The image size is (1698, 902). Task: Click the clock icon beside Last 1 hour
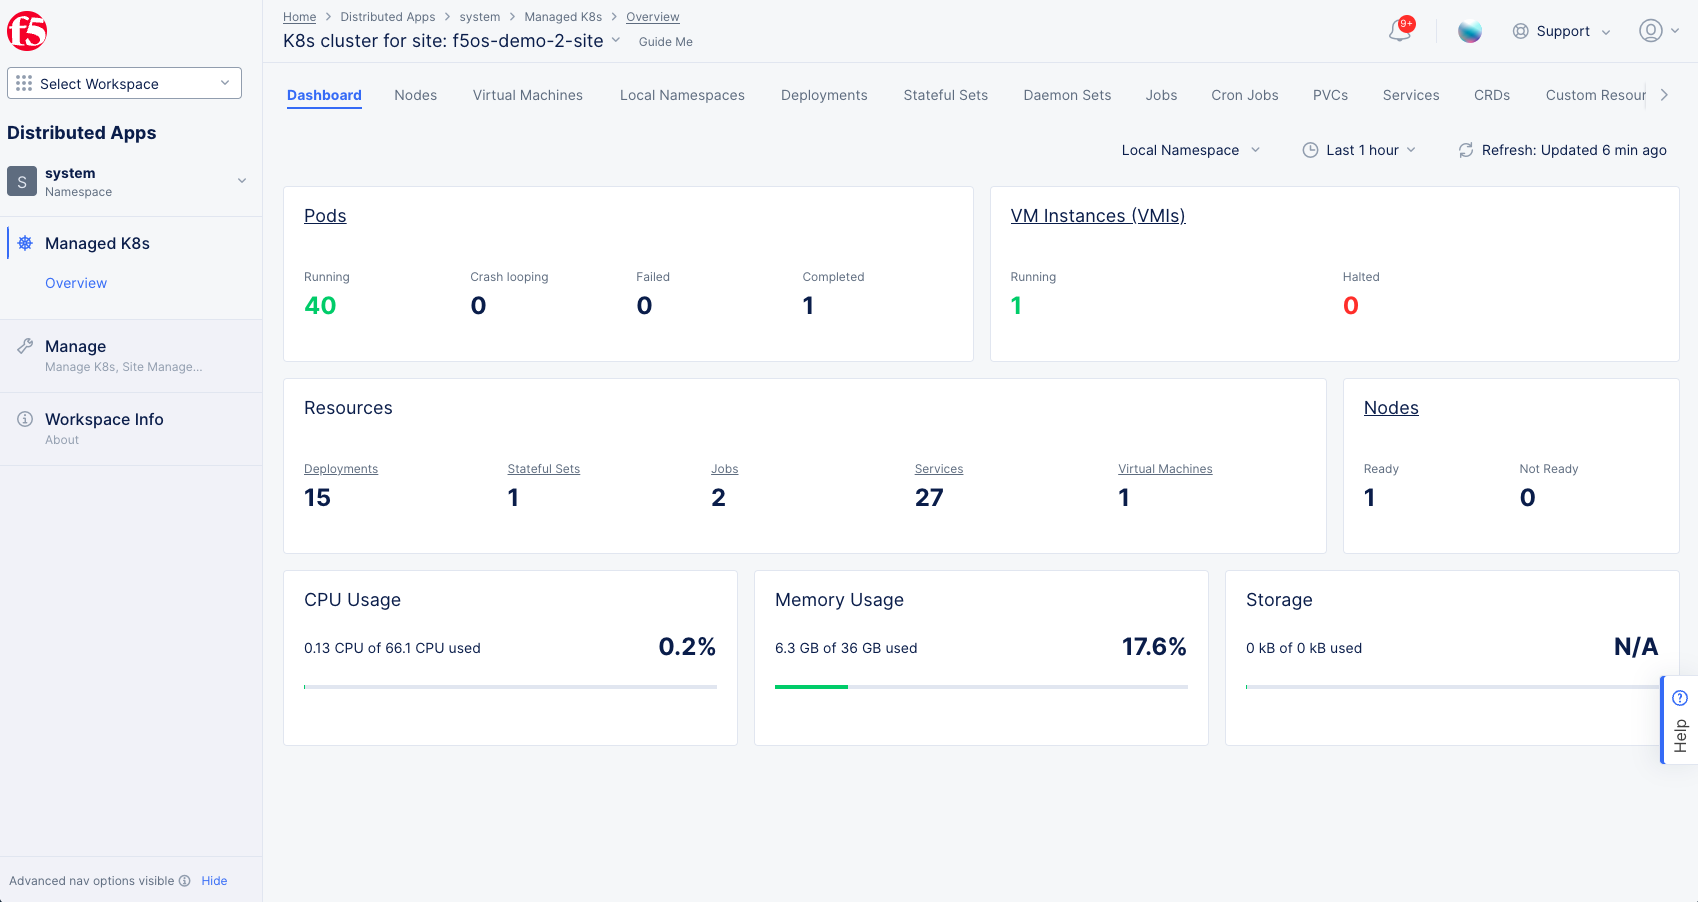coord(1310,150)
